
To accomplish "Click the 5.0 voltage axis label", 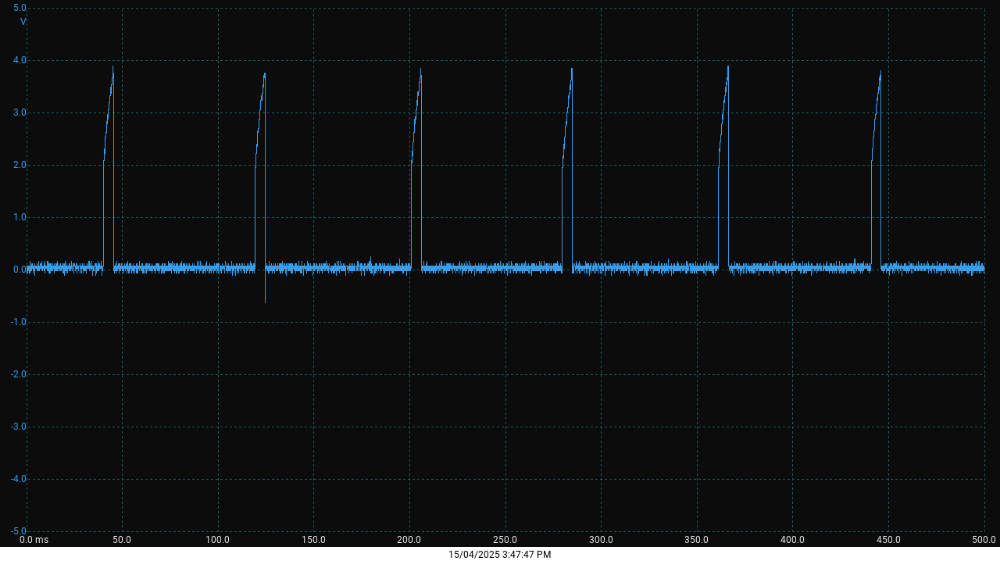I will click(x=20, y=8).
